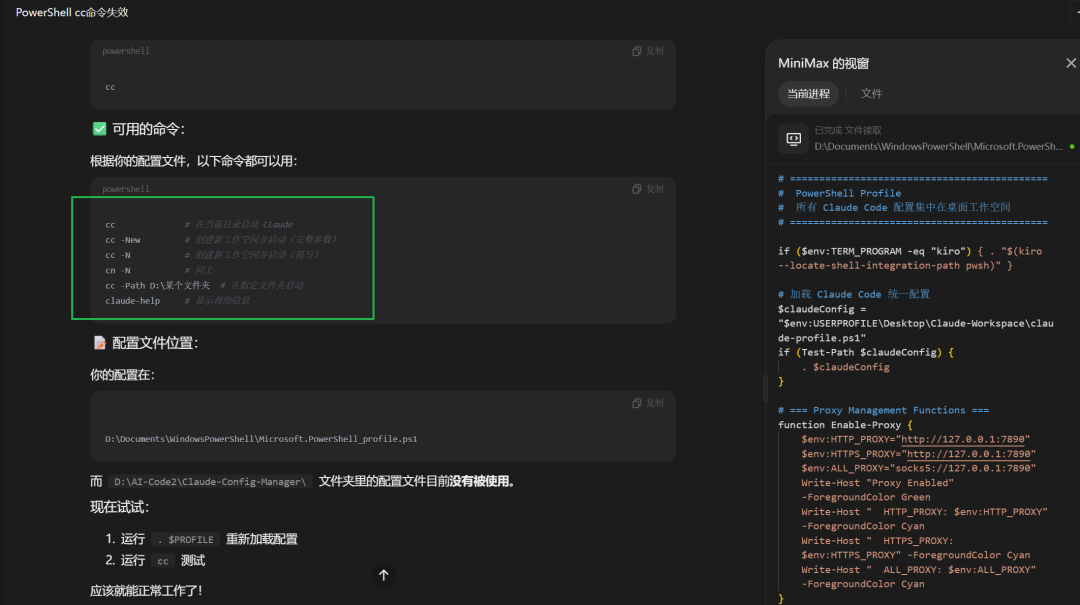The image size is (1080, 605).
Task: Click the 'function Enable-Proxy' code line
Action: [x=845, y=425]
